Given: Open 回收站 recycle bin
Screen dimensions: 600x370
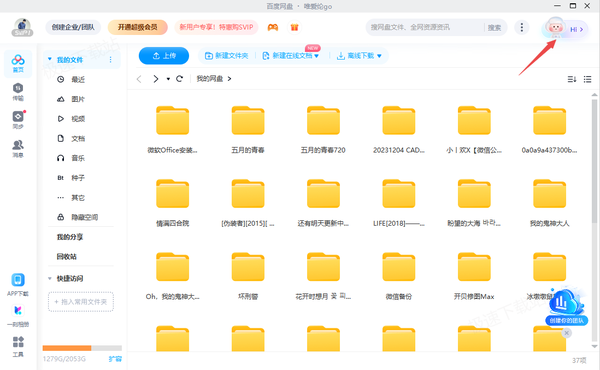Looking at the screenshot, I should coord(67,257).
